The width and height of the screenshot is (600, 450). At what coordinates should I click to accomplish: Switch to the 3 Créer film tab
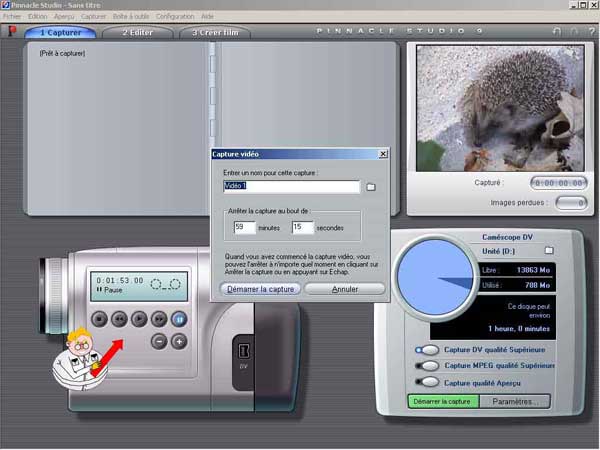215,33
